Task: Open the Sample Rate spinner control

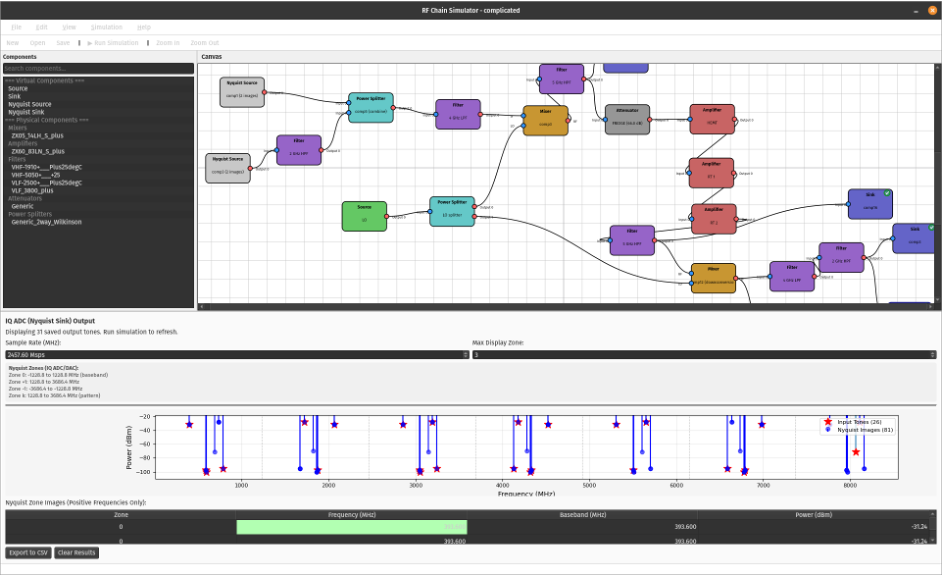Action: point(465,354)
